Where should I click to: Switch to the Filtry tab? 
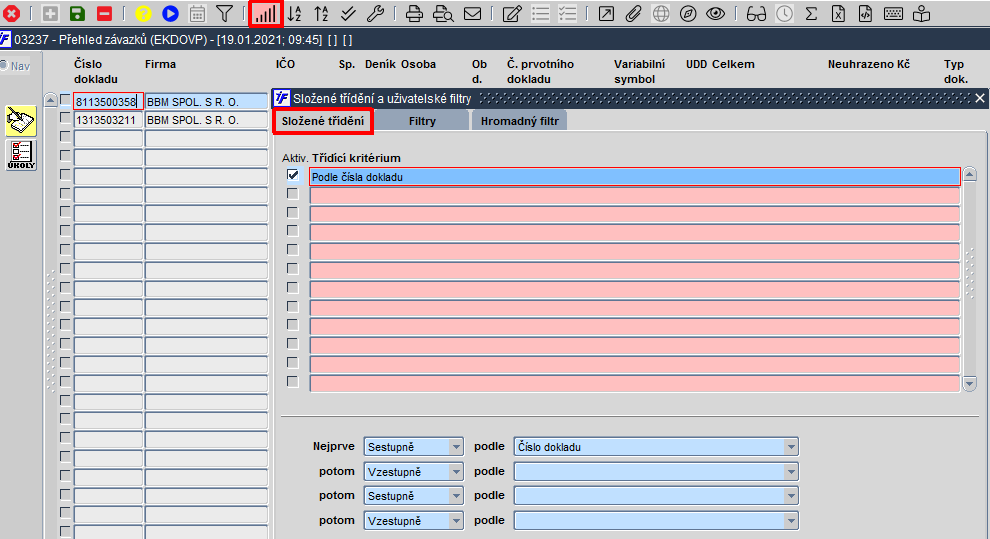pyautogui.click(x=422, y=121)
